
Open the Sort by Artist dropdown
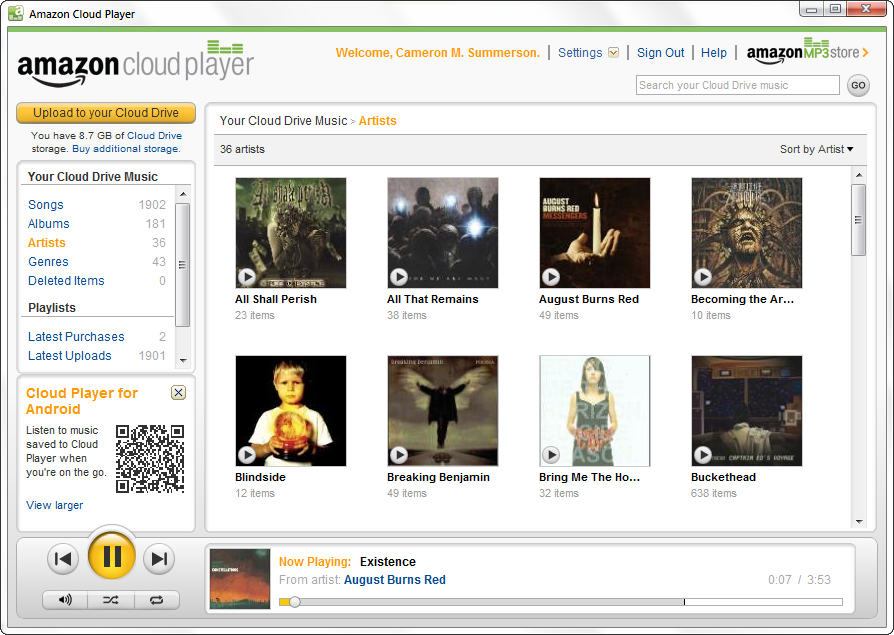[817, 148]
